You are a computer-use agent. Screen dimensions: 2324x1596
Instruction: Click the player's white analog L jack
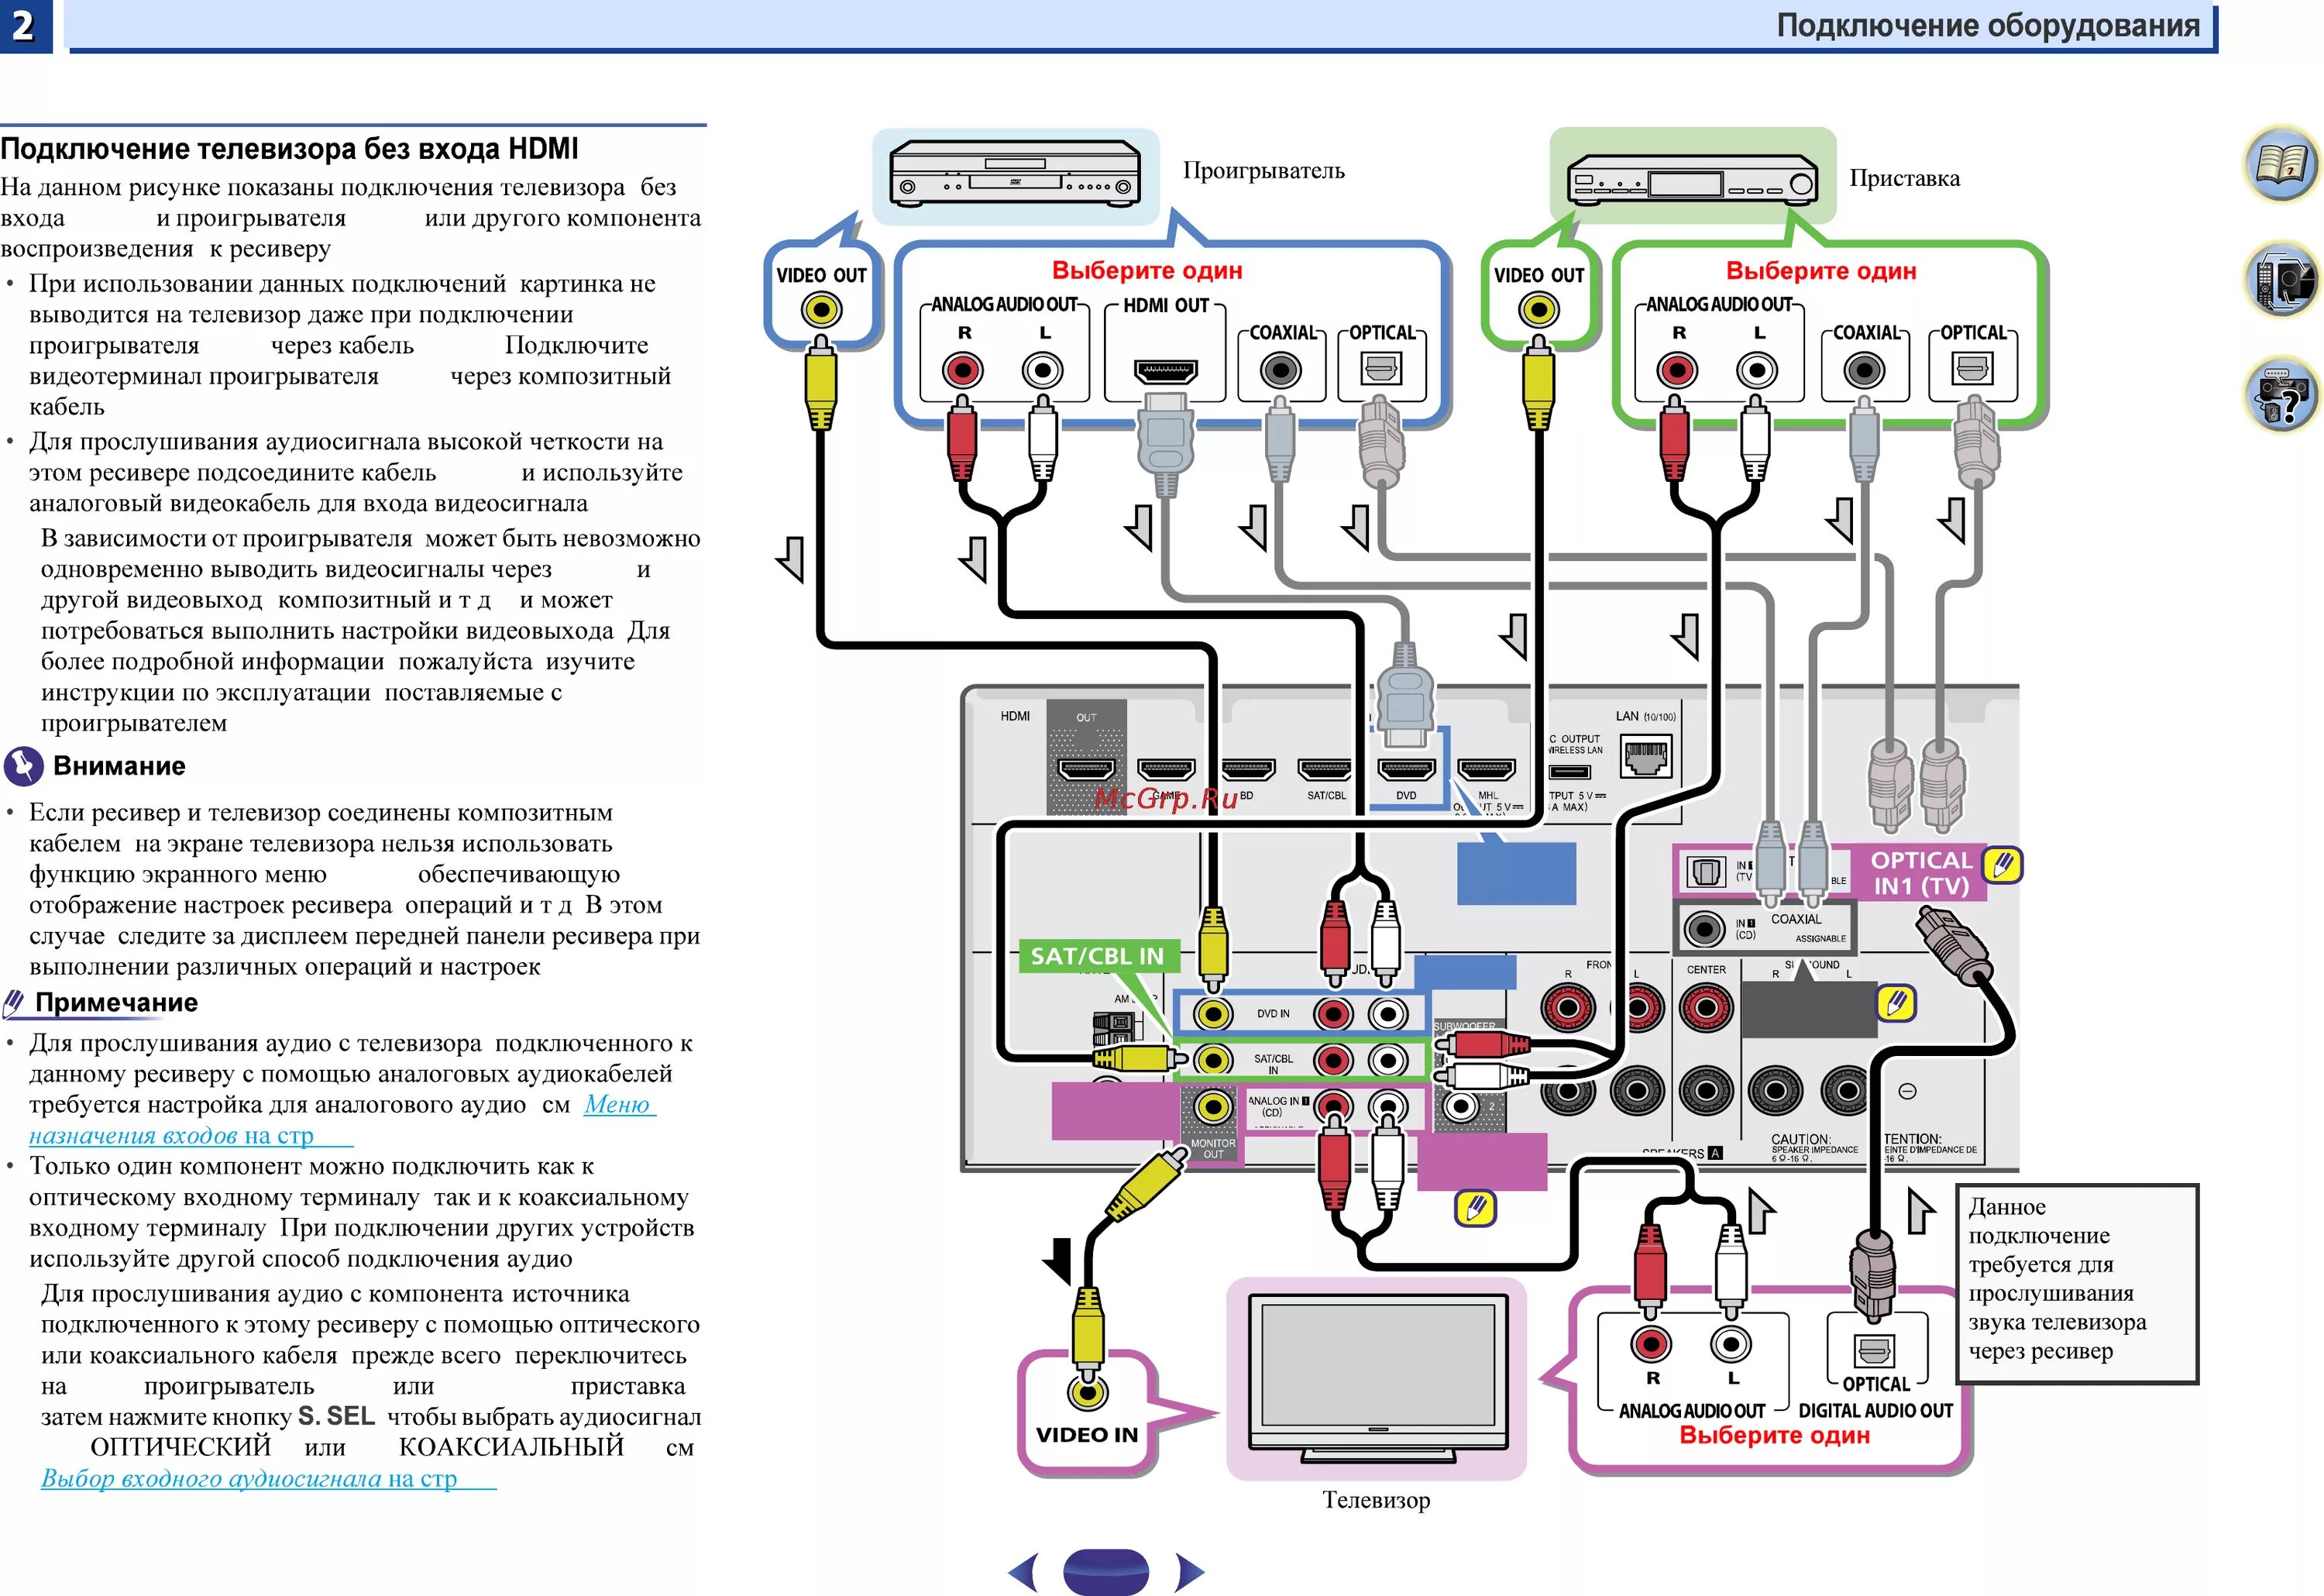(x=1043, y=372)
